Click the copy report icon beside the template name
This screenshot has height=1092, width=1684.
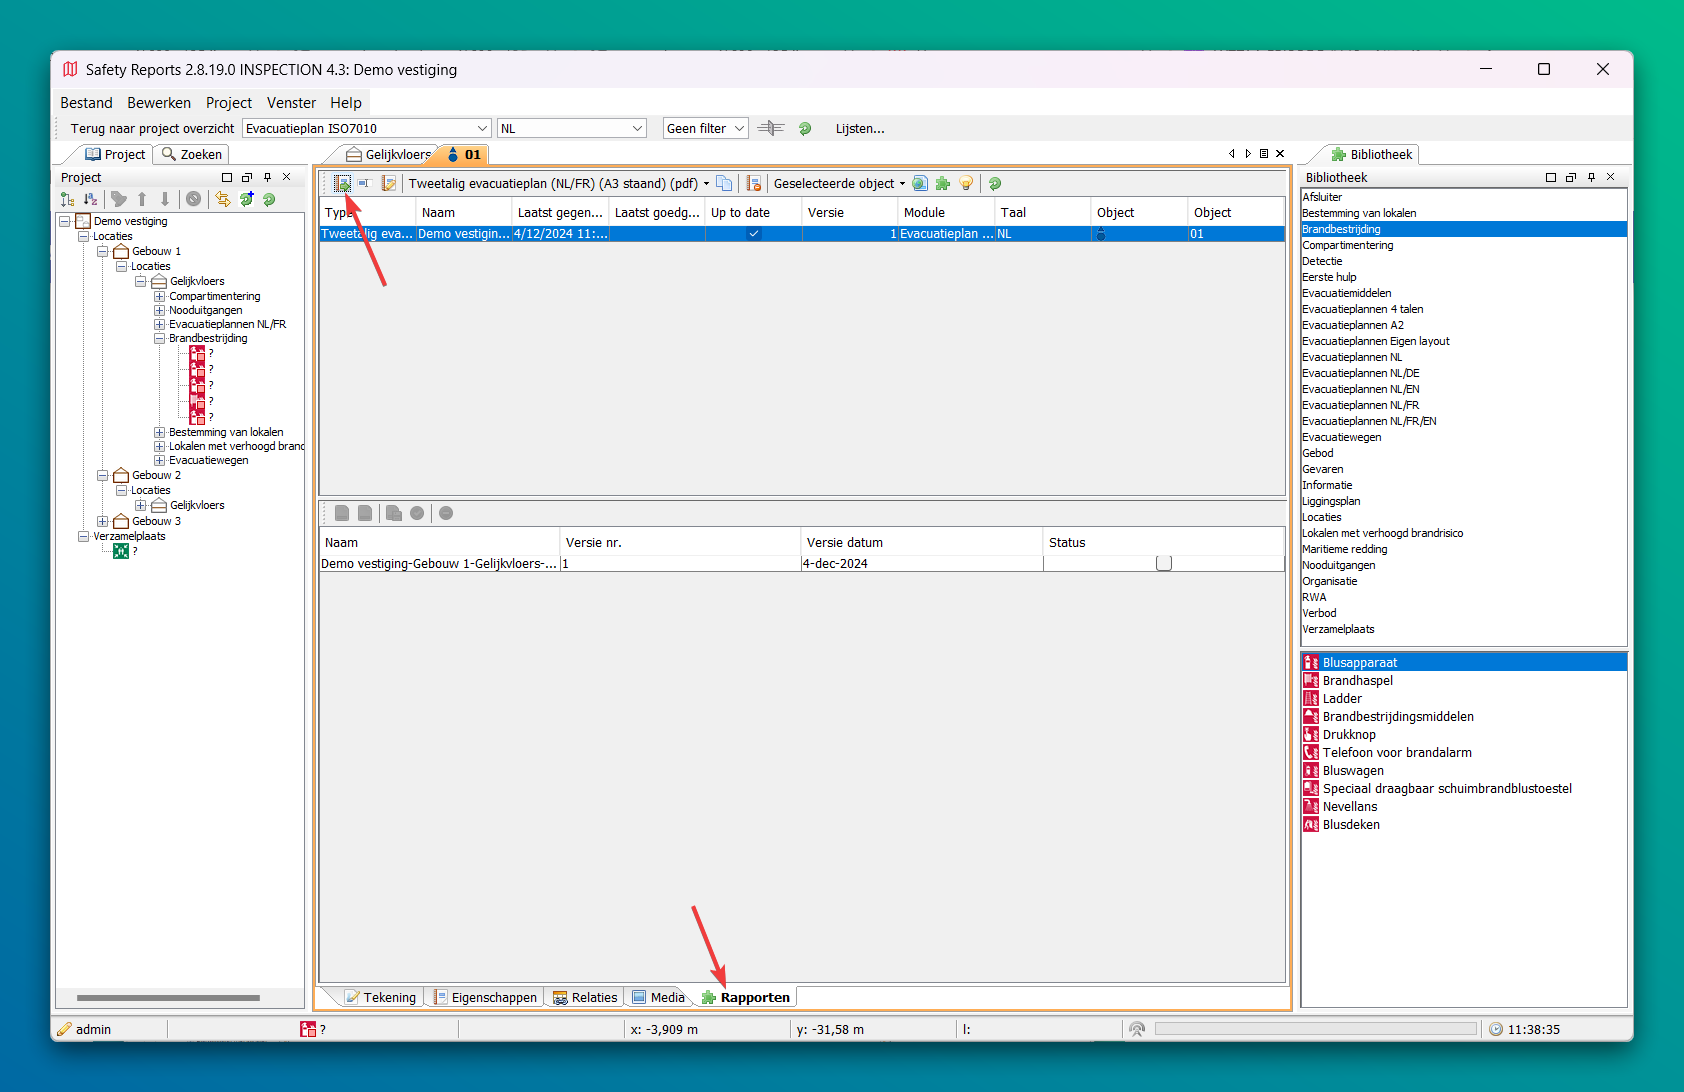pyautogui.click(x=724, y=184)
